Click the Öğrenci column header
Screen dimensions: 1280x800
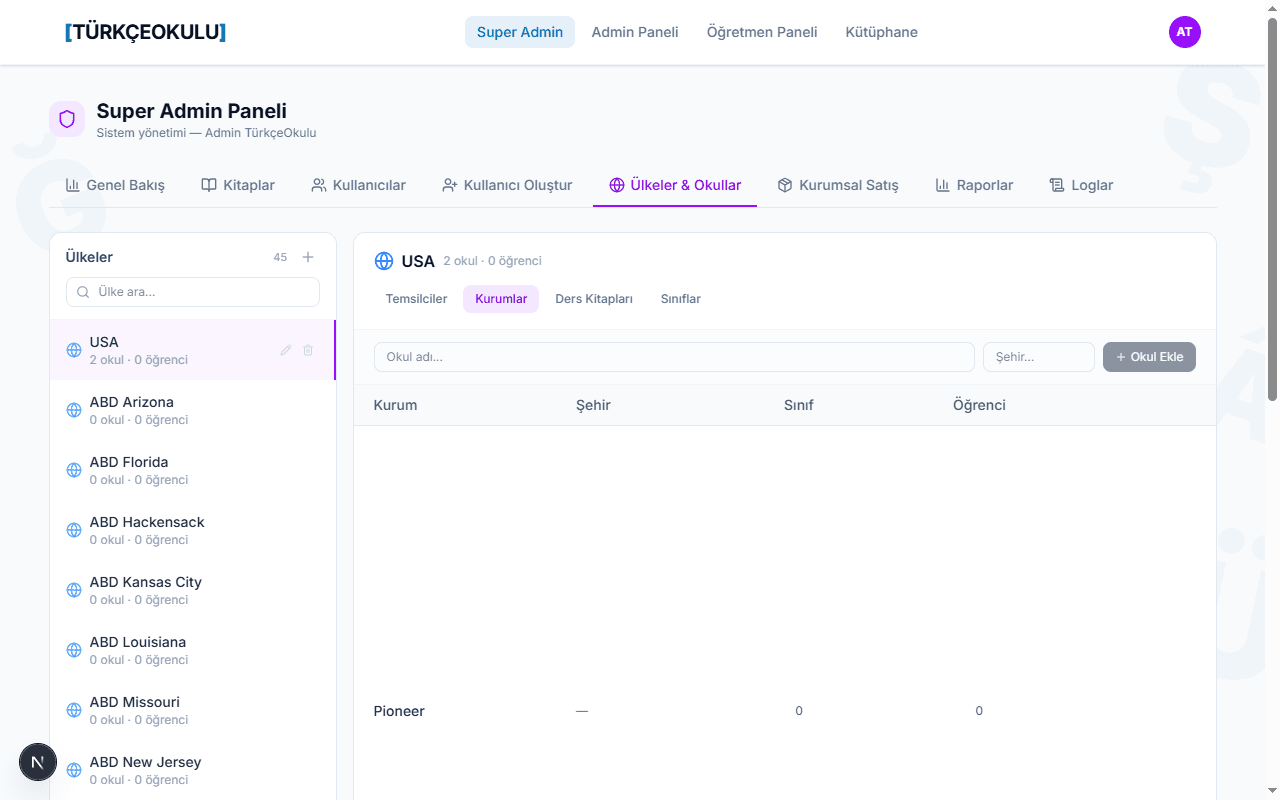tap(979, 405)
